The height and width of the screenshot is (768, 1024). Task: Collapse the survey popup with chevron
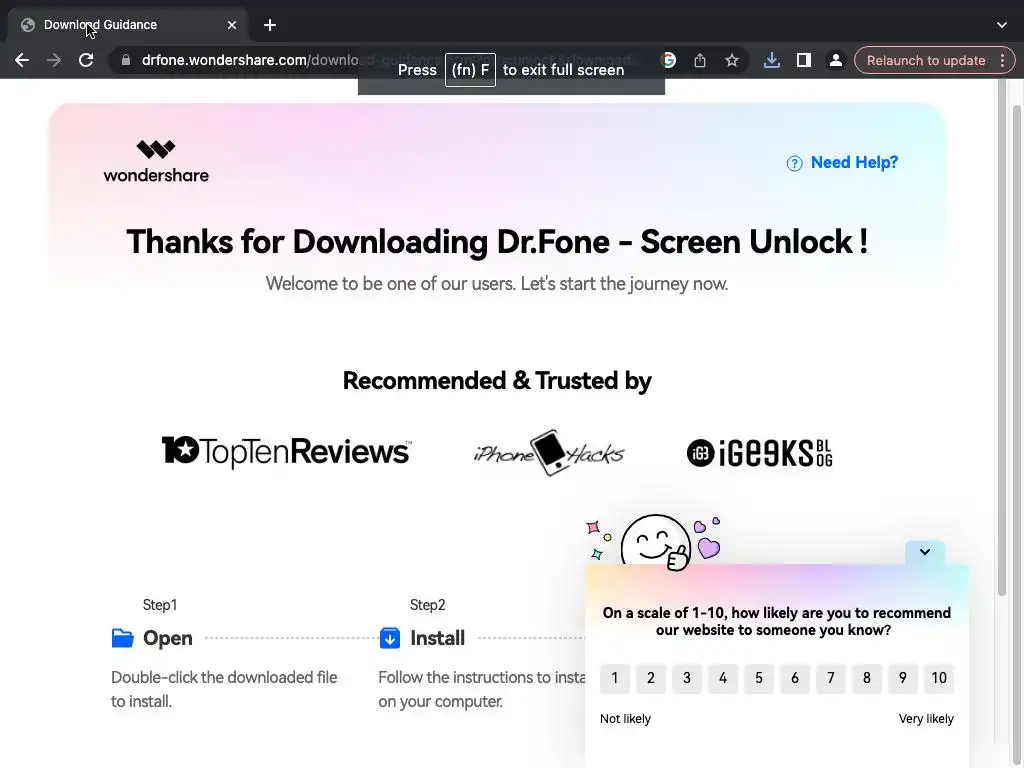925,552
